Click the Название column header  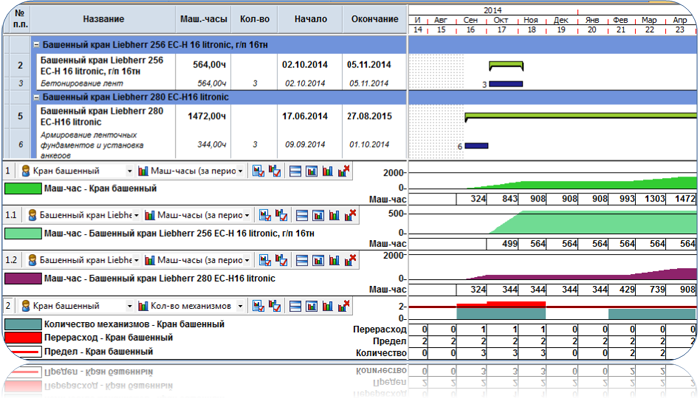tap(103, 19)
